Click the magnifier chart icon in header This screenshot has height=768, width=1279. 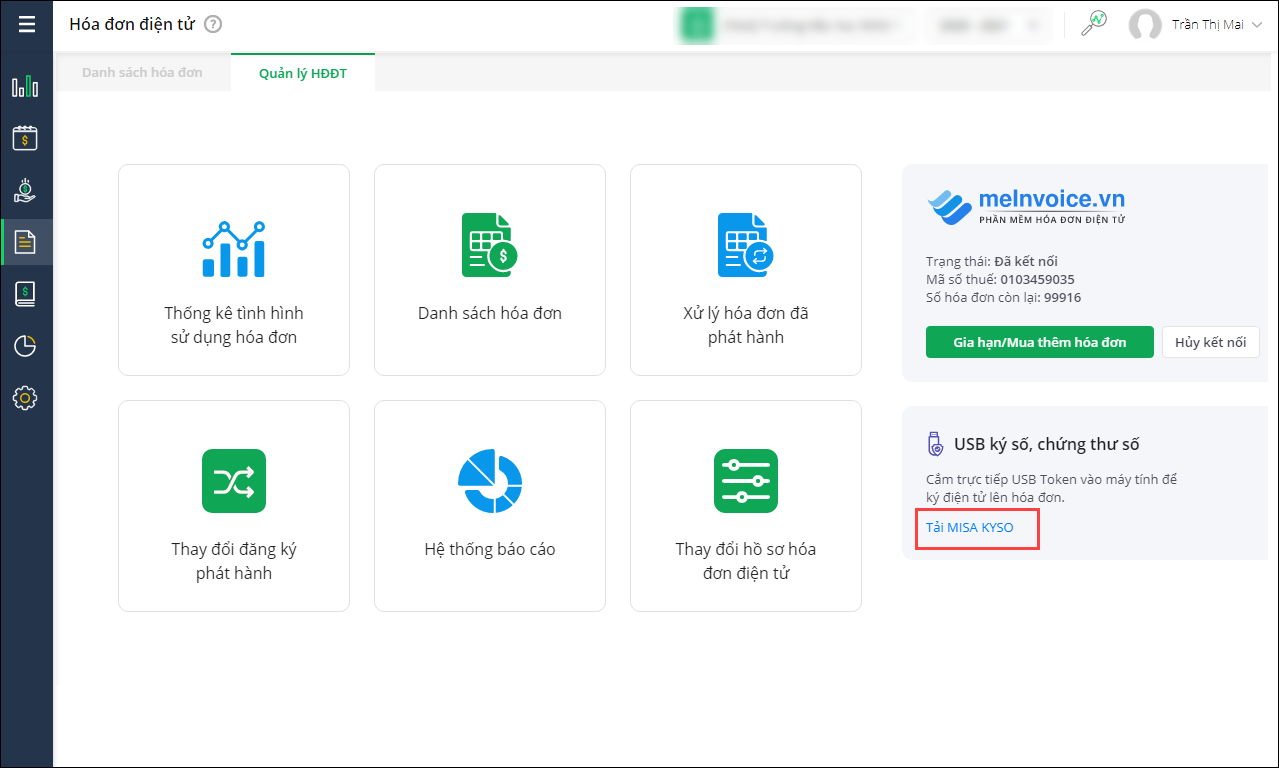(x=1094, y=24)
